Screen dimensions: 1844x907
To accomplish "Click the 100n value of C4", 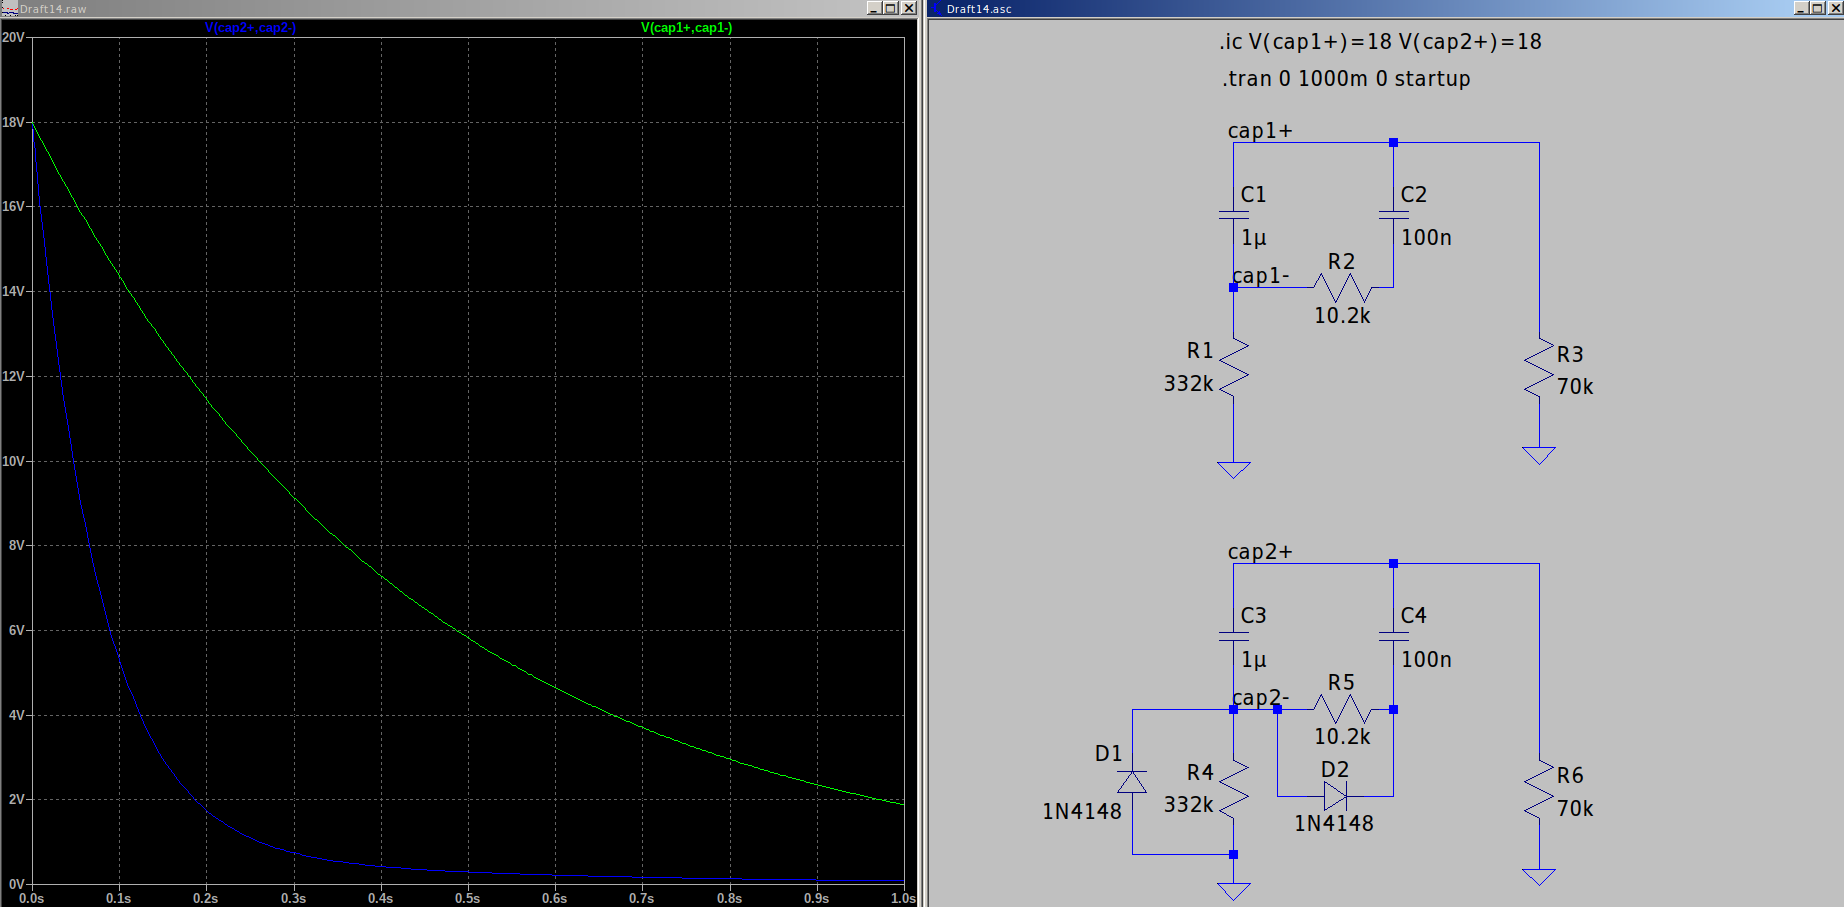I will pyautogui.click(x=1426, y=660).
